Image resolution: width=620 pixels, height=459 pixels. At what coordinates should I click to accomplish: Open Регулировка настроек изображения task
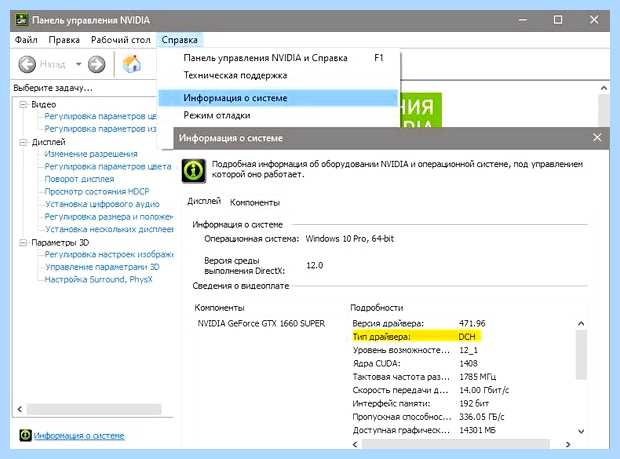pos(109,254)
